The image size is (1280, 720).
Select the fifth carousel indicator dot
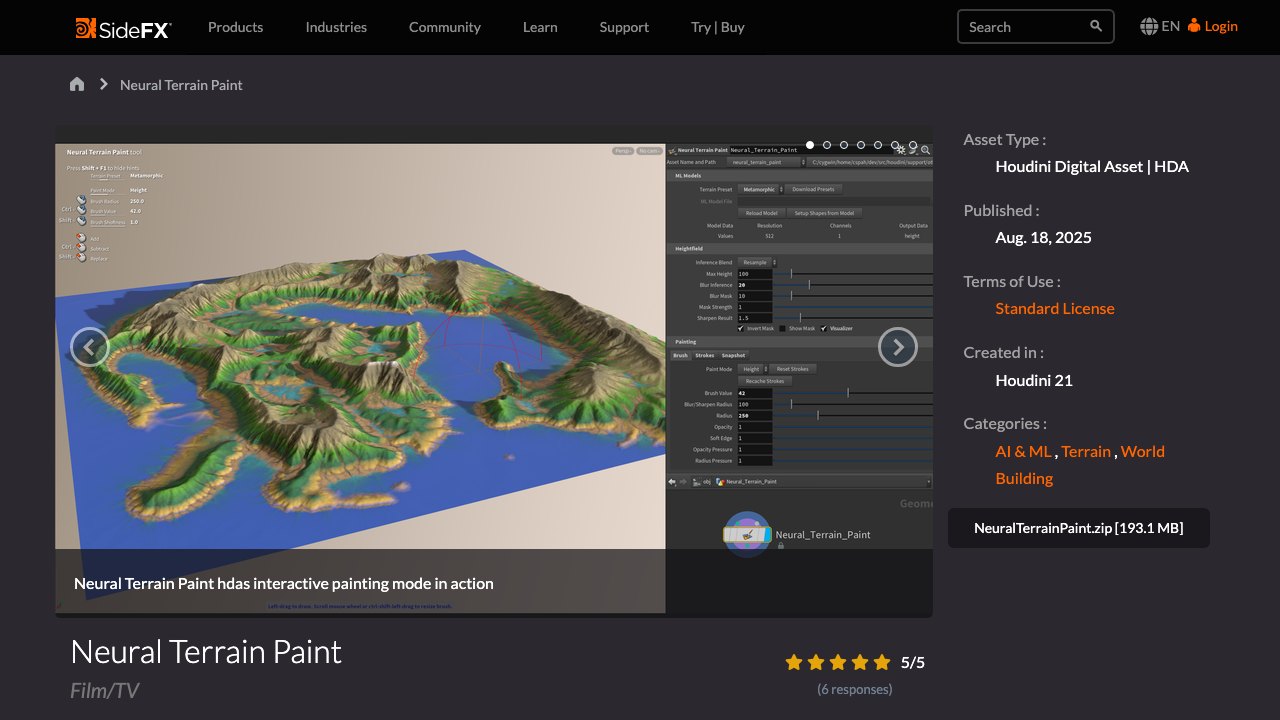[878, 145]
